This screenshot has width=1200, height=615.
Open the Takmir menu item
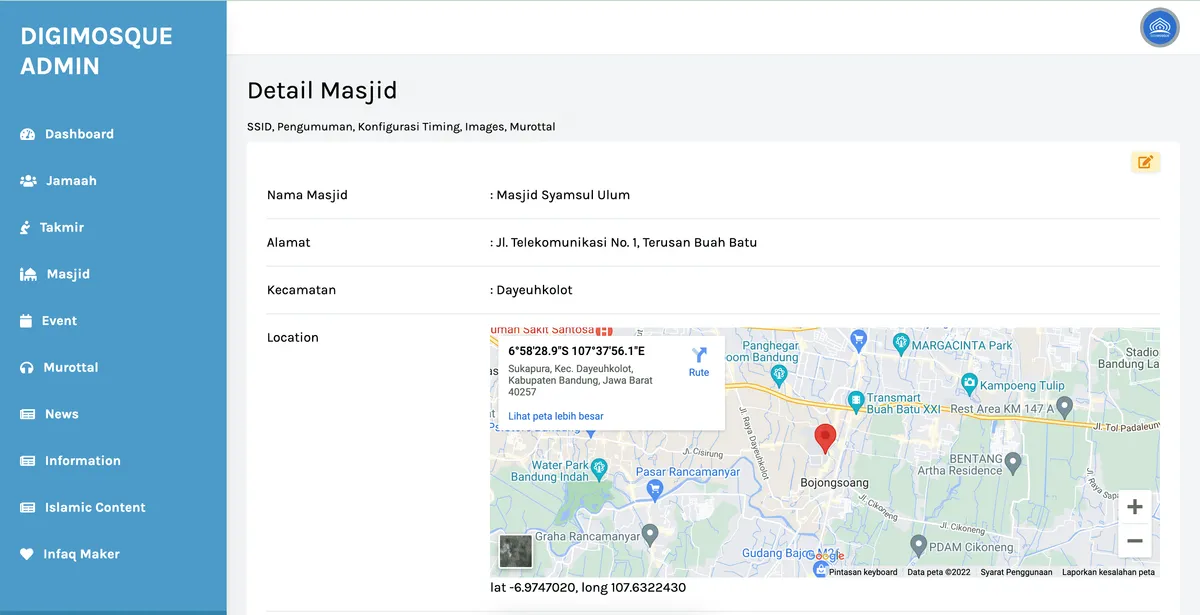(52, 227)
